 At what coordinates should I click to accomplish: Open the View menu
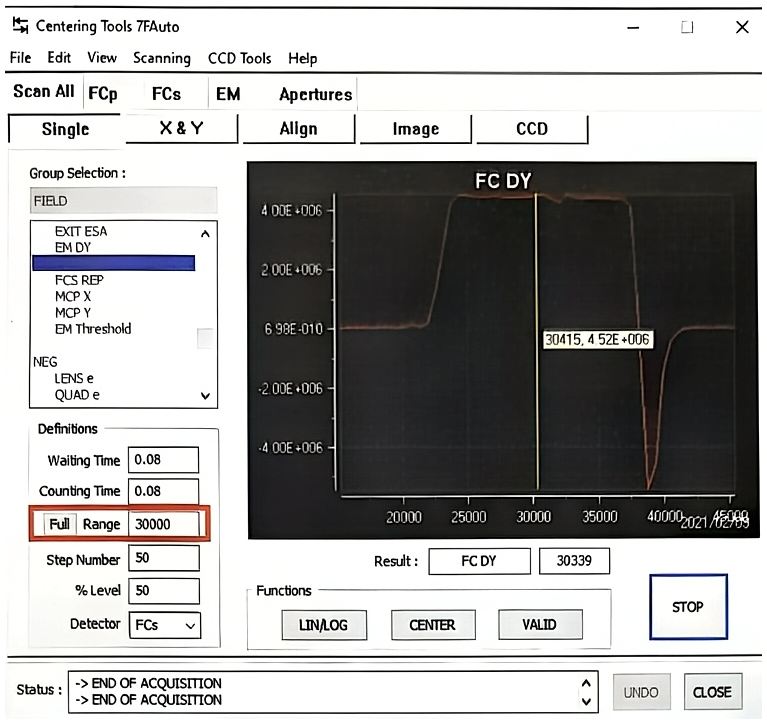(x=102, y=58)
